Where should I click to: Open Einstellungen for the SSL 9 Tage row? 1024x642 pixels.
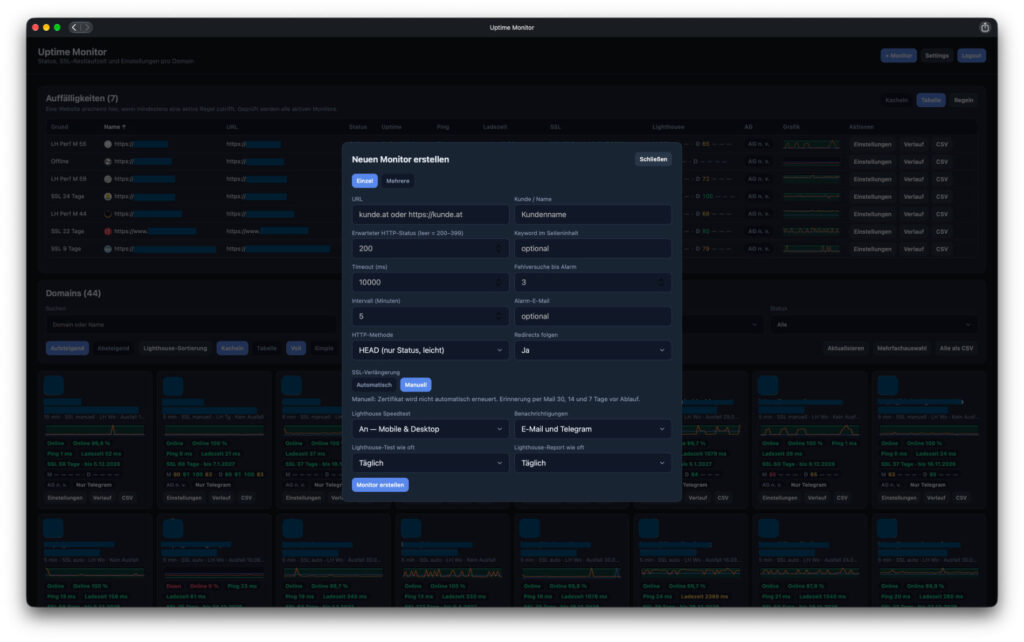tap(872, 249)
